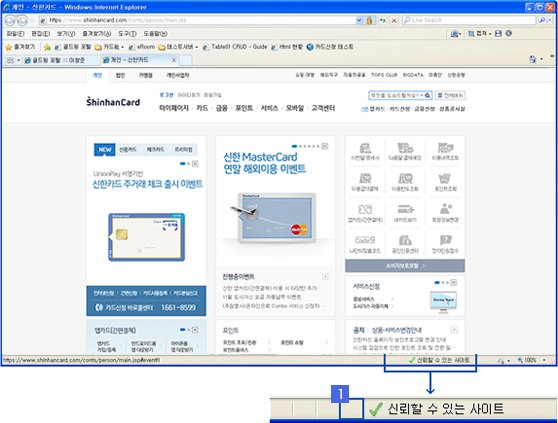Click the favorites star button 즐겨찾기
Screen dimensions: 558x423
[20, 47]
